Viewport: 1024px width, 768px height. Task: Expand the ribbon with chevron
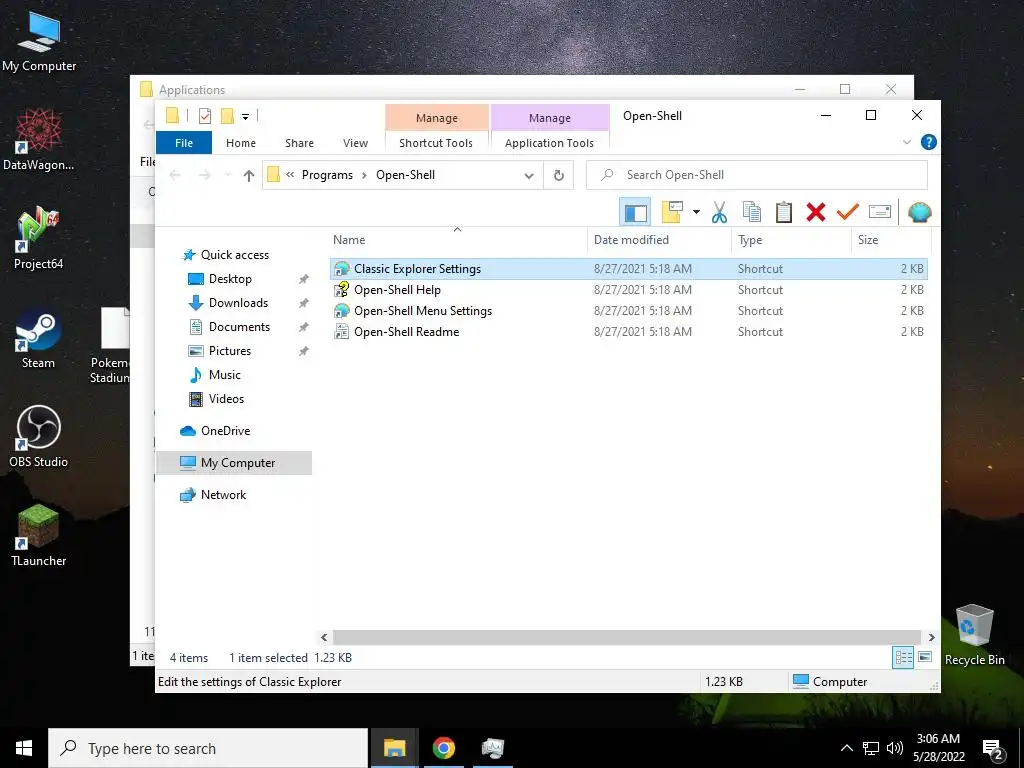(x=906, y=142)
